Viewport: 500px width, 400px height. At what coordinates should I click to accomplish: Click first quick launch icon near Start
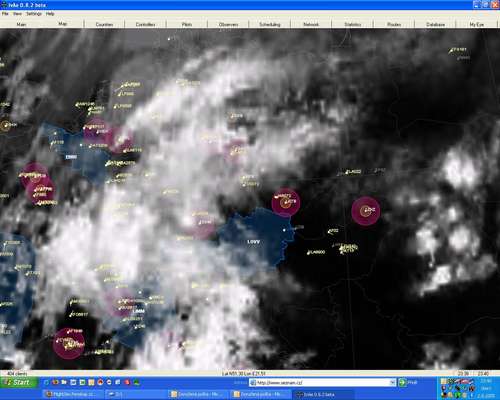tap(47, 382)
